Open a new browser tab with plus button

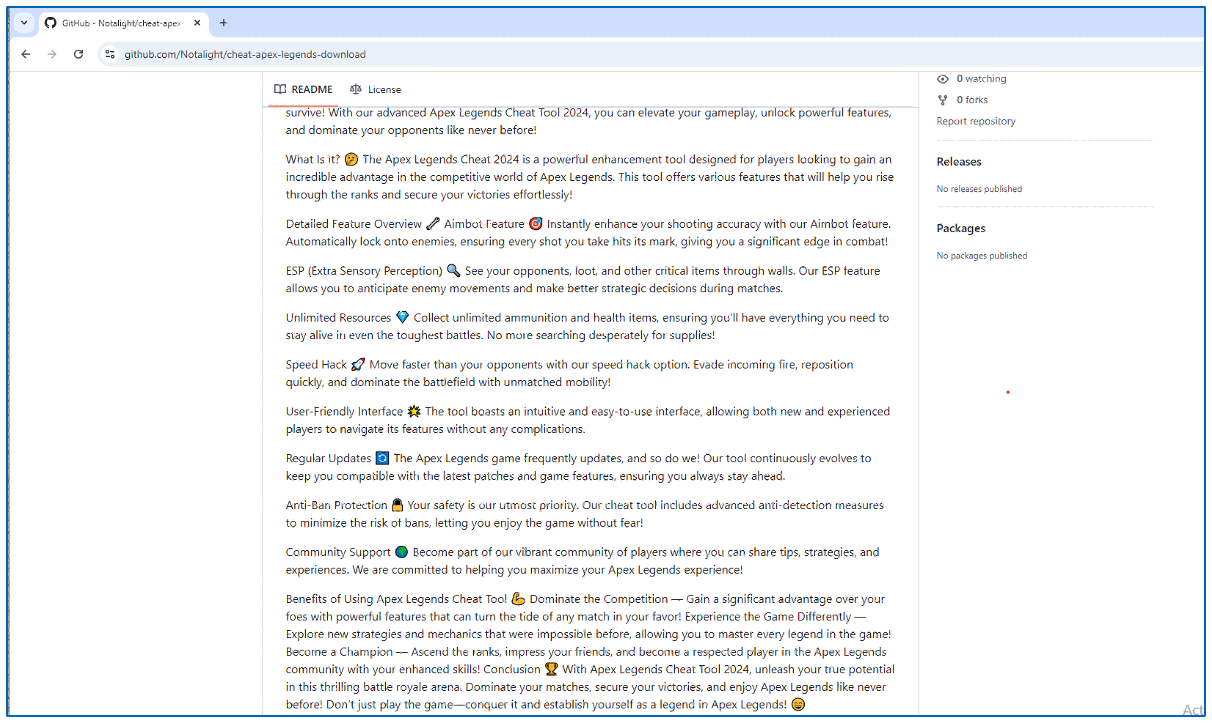pyautogui.click(x=223, y=23)
